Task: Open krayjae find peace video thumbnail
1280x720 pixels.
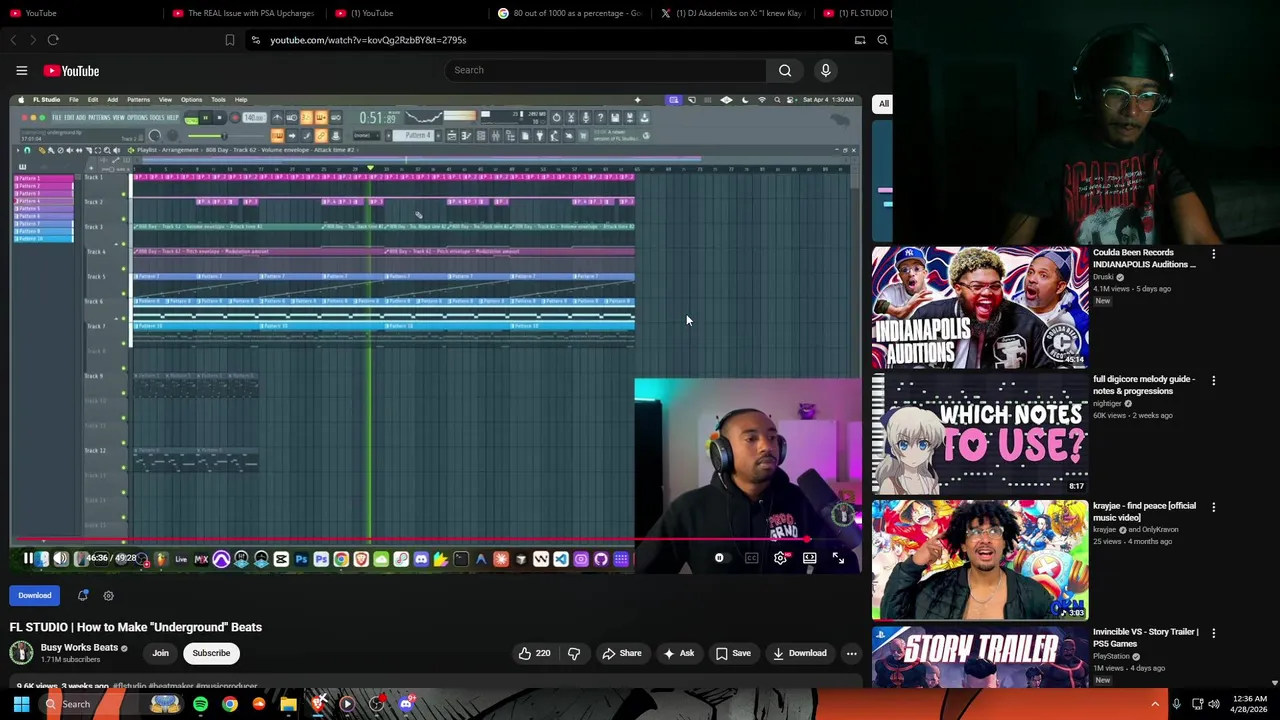Action: pos(980,560)
